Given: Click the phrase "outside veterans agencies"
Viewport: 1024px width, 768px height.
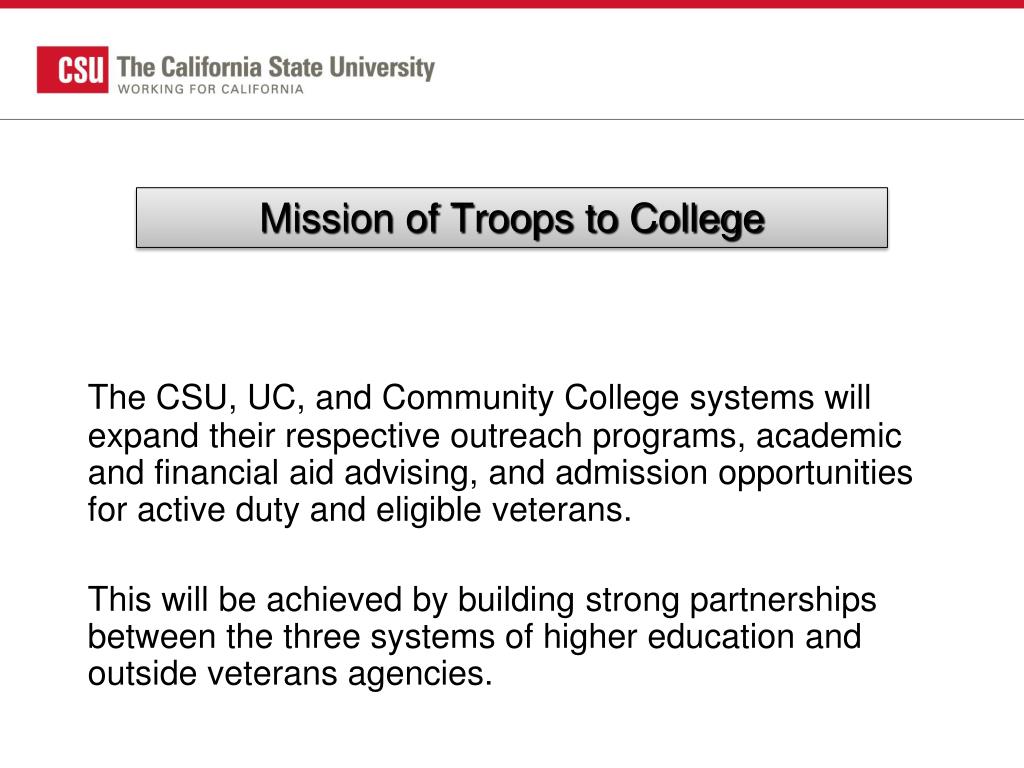Looking at the screenshot, I should pos(290,674).
